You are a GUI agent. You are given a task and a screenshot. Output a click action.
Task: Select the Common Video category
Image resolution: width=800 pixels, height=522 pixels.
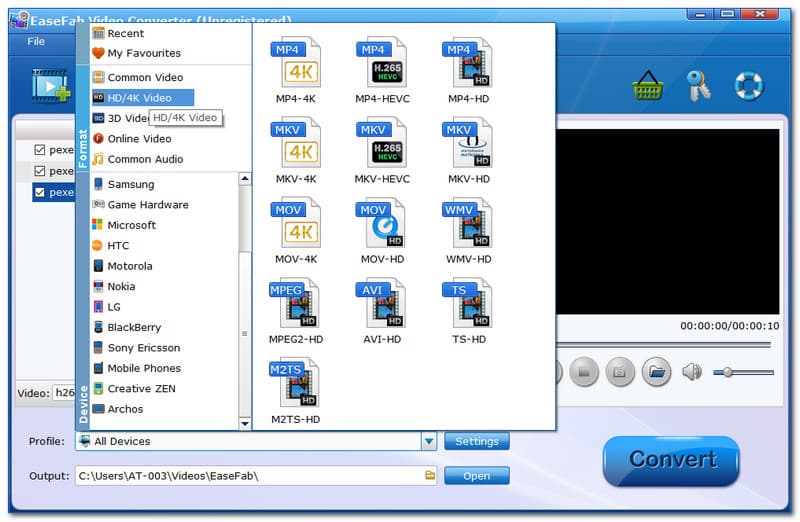[138, 78]
